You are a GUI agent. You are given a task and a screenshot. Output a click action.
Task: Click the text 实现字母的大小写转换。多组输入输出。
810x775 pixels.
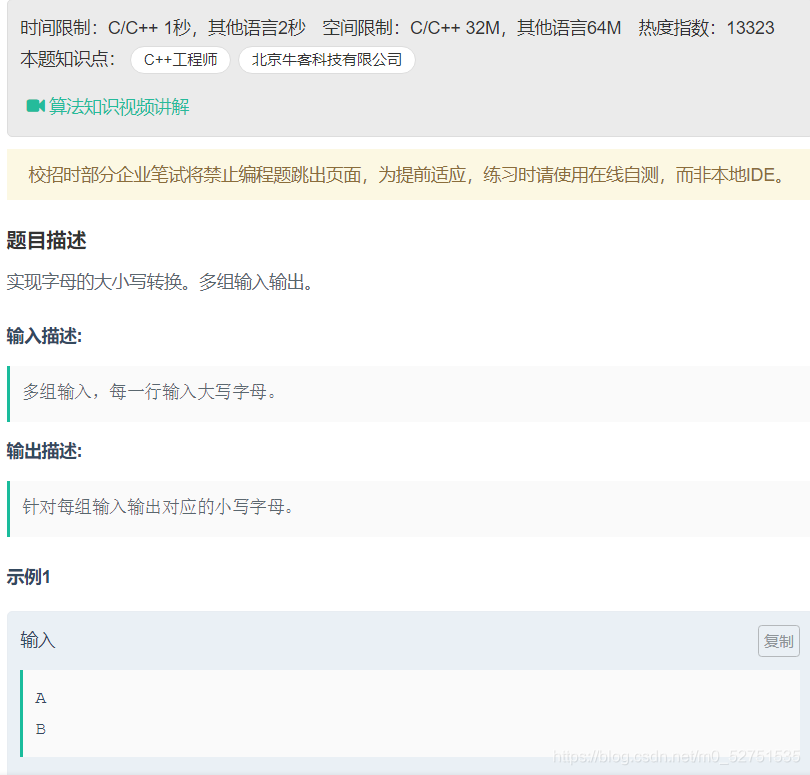tap(160, 282)
